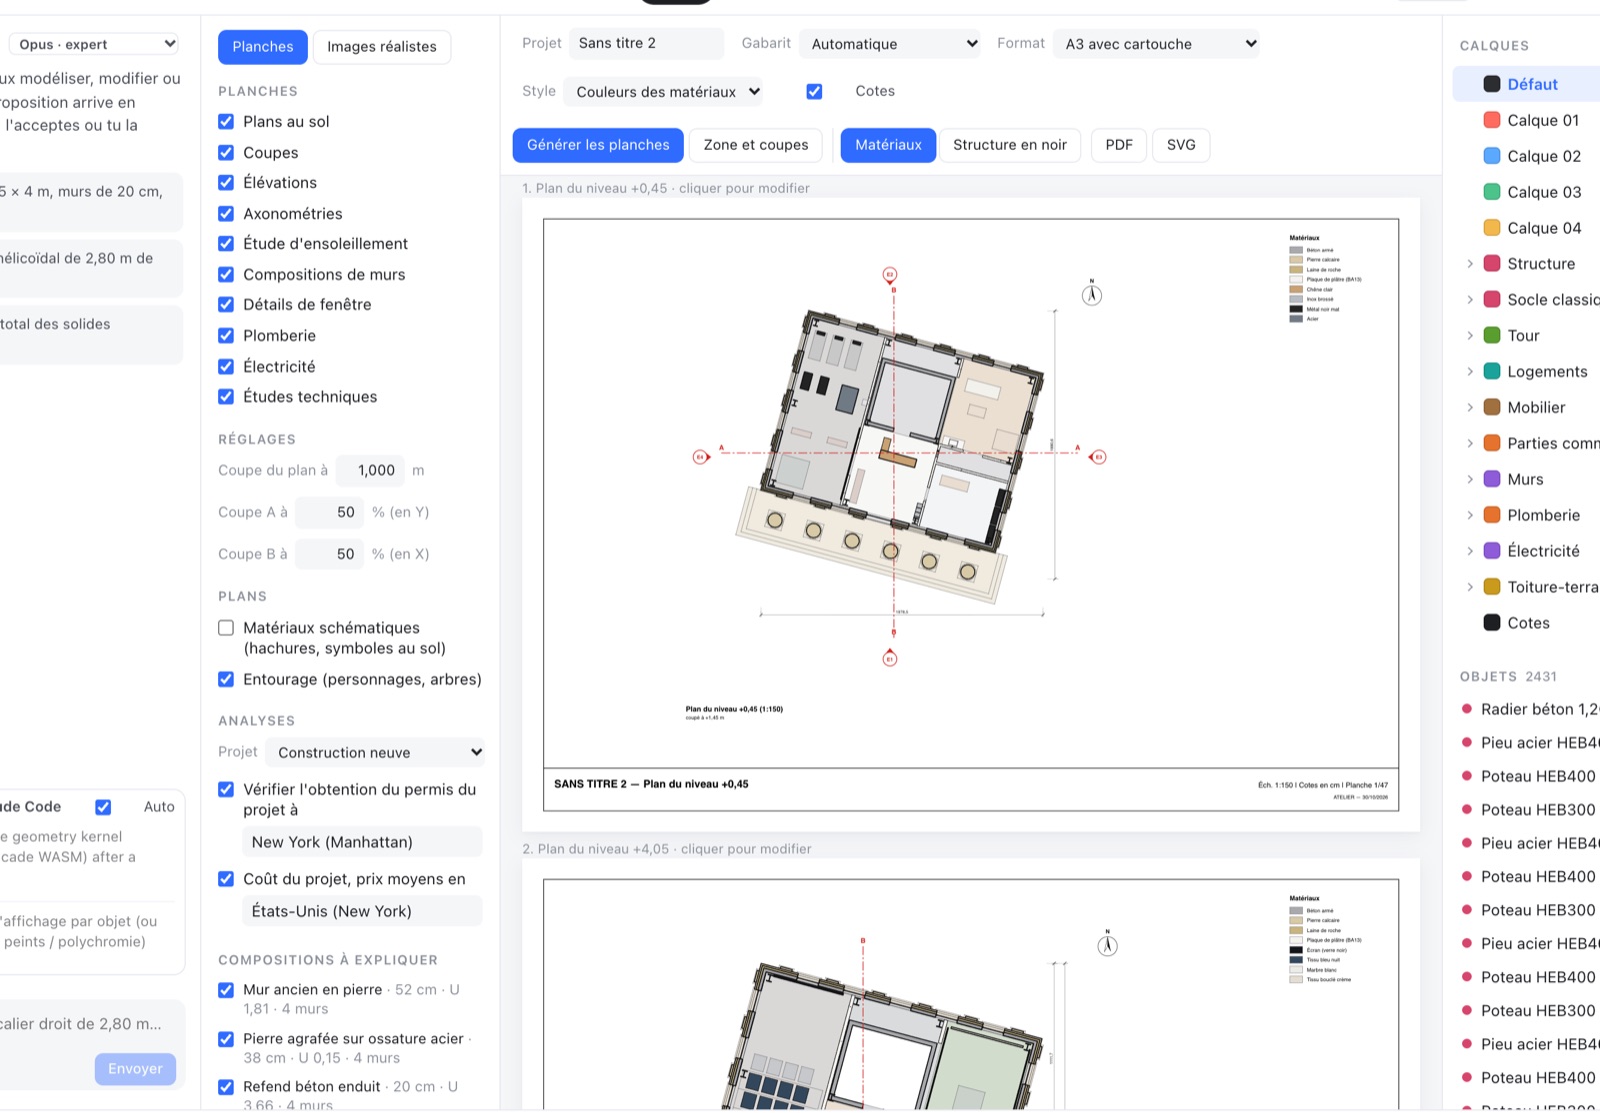Click the north arrow compass on plan 1
Image resolution: width=1600 pixels, height=1113 pixels.
click(1092, 294)
